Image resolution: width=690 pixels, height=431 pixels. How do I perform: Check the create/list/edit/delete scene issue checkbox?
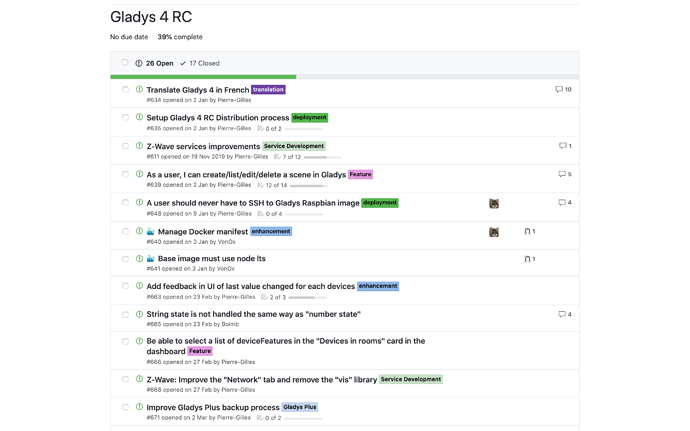point(125,174)
